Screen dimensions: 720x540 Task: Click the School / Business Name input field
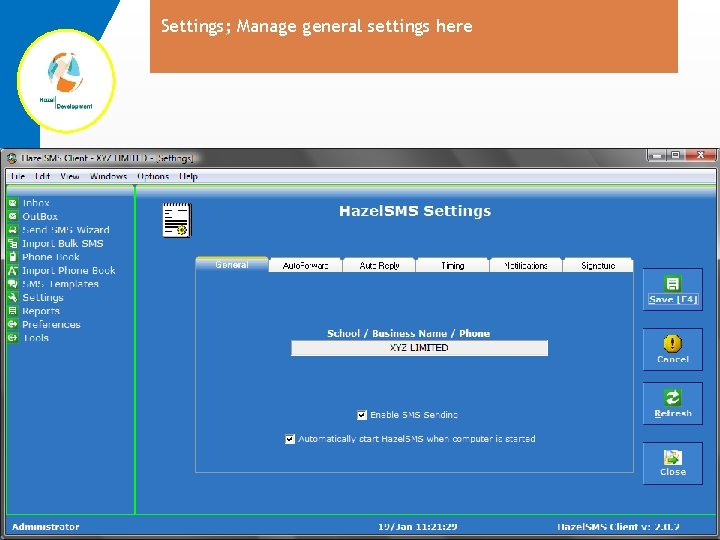click(419, 348)
